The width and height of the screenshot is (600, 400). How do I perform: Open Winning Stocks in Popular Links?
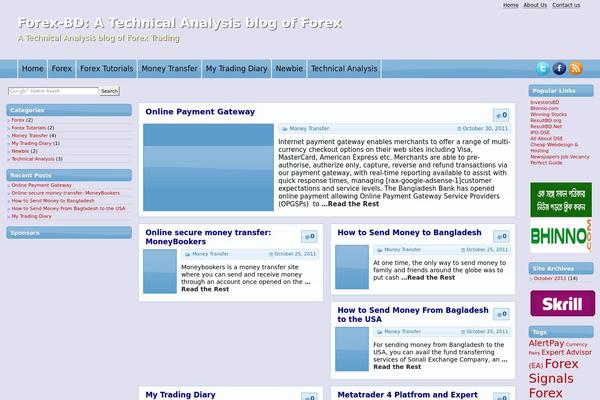coord(548,114)
